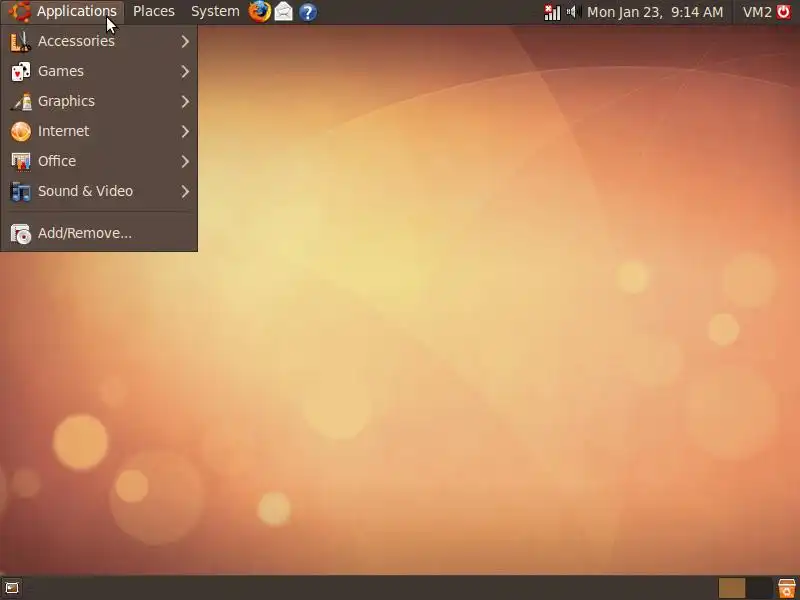The width and height of the screenshot is (800, 600).
Task: Expand the Games arrow chevron
Action: tap(185, 71)
